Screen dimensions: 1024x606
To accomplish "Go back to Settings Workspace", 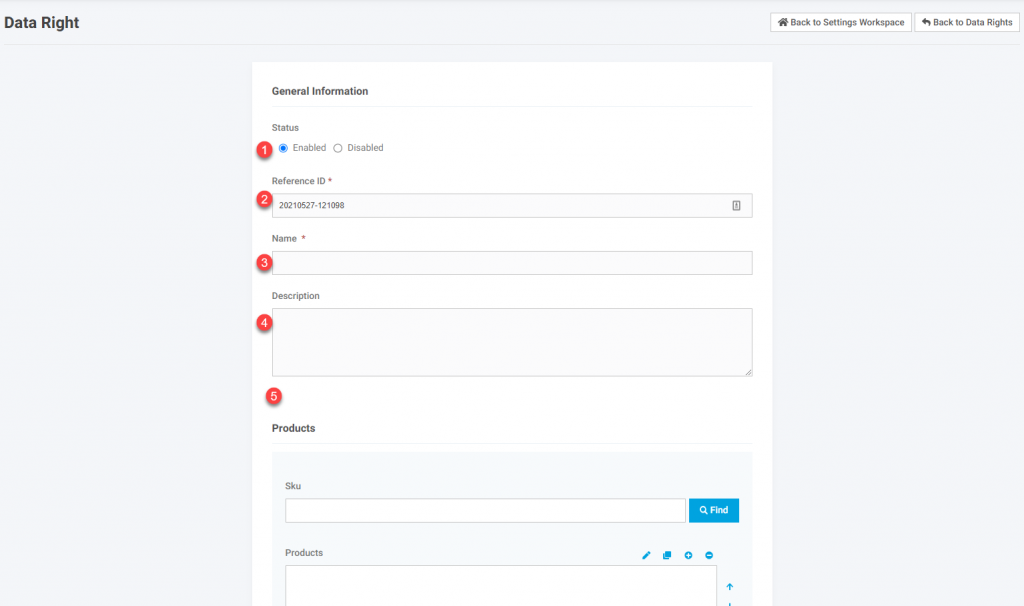I will (x=840, y=22).
